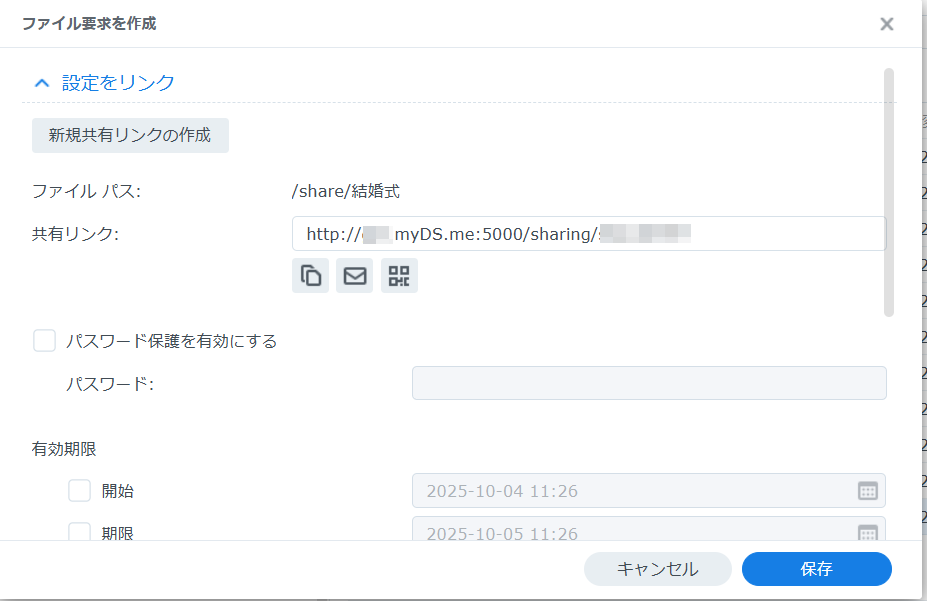Close the ファイル要求を作成 dialog

886,24
